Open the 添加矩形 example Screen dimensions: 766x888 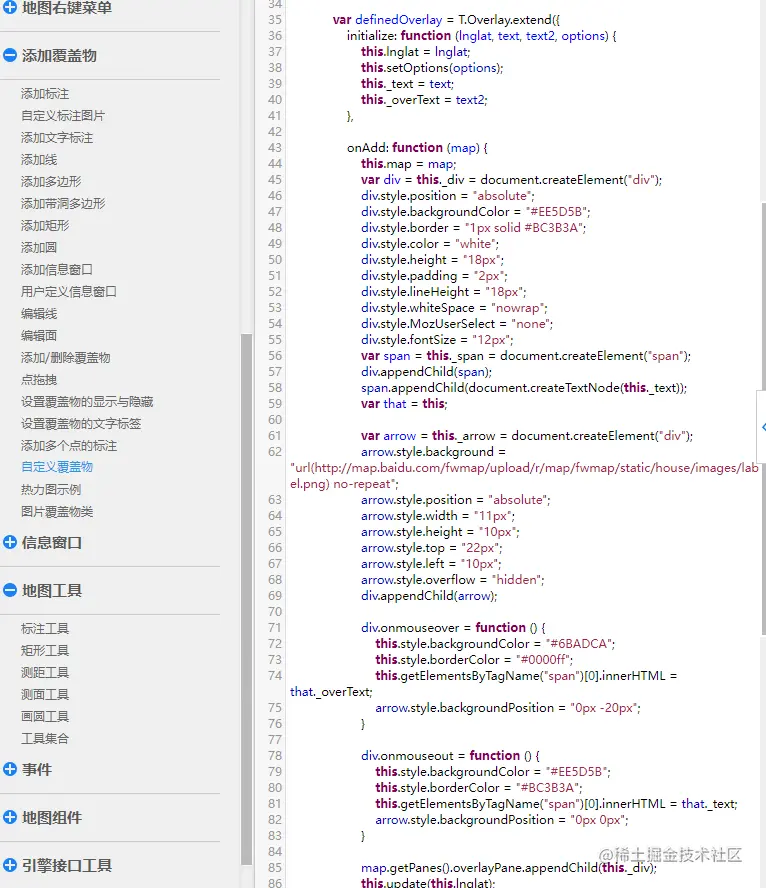coord(45,225)
